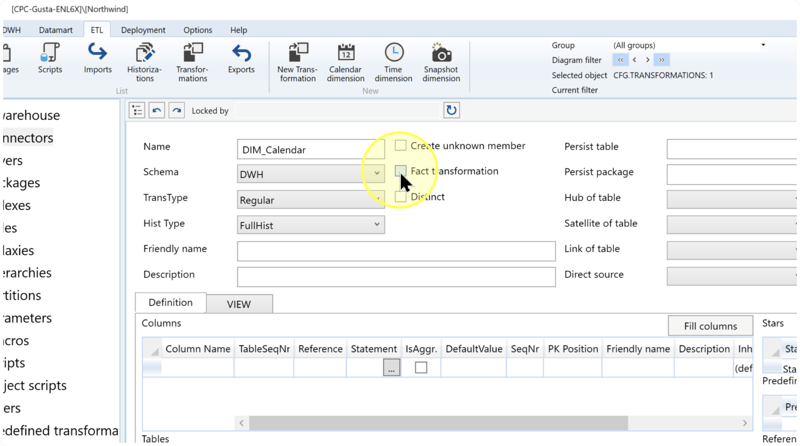
Task: Click the SeqNr column header
Action: tap(525, 349)
